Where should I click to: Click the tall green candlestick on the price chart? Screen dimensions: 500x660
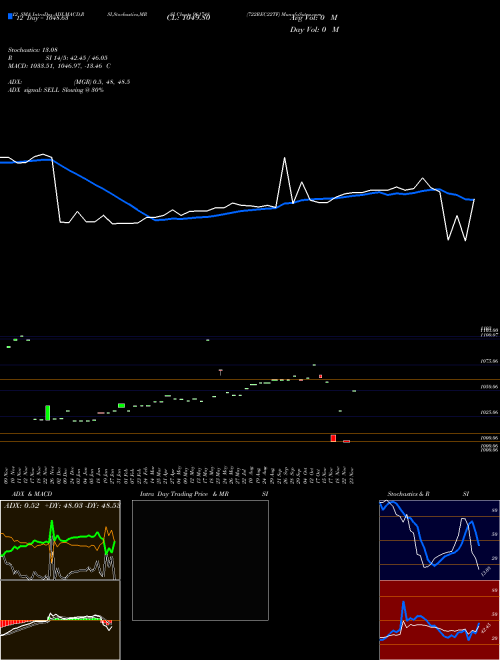point(48,412)
